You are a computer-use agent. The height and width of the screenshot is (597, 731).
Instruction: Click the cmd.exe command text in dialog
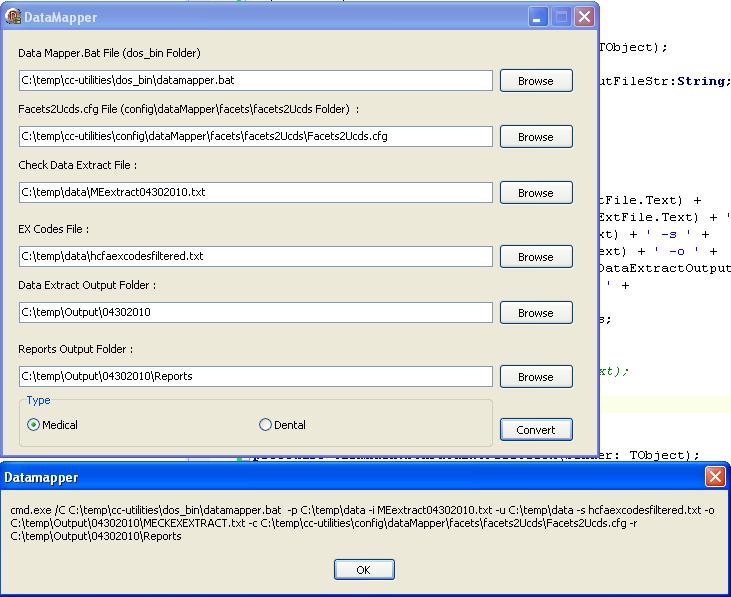point(362,523)
